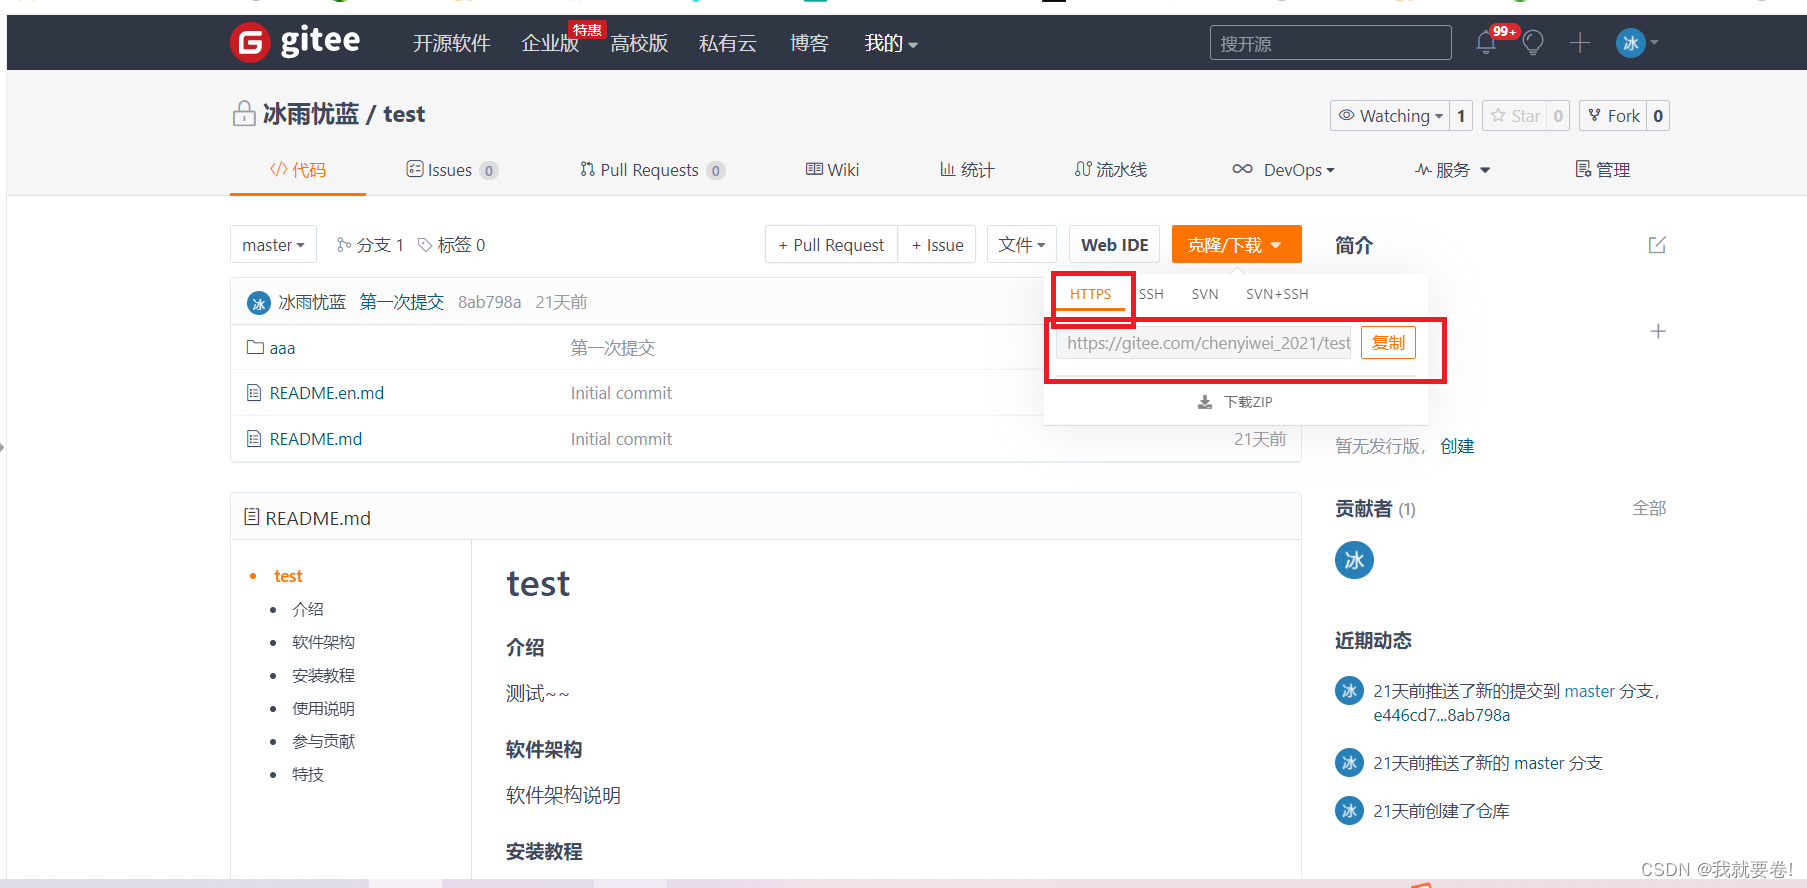This screenshot has width=1807, height=888.
Task: Click commit hash 8ab798a
Action: [489, 302]
